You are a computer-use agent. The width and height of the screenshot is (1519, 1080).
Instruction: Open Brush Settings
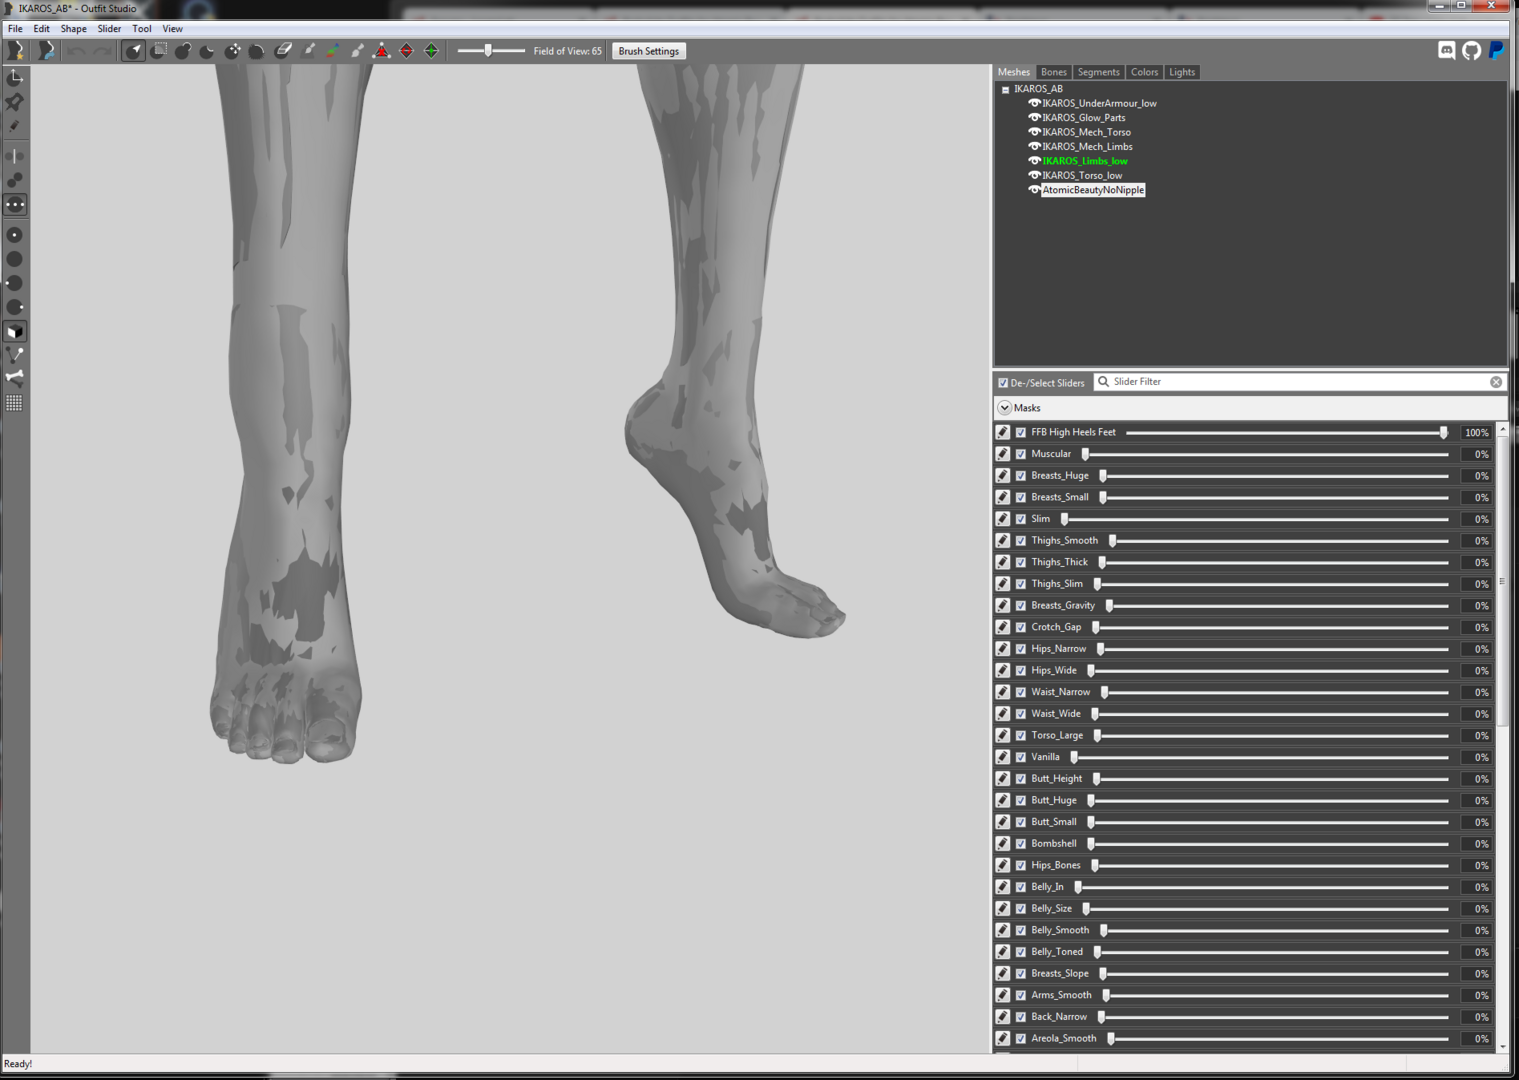pos(648,51)
